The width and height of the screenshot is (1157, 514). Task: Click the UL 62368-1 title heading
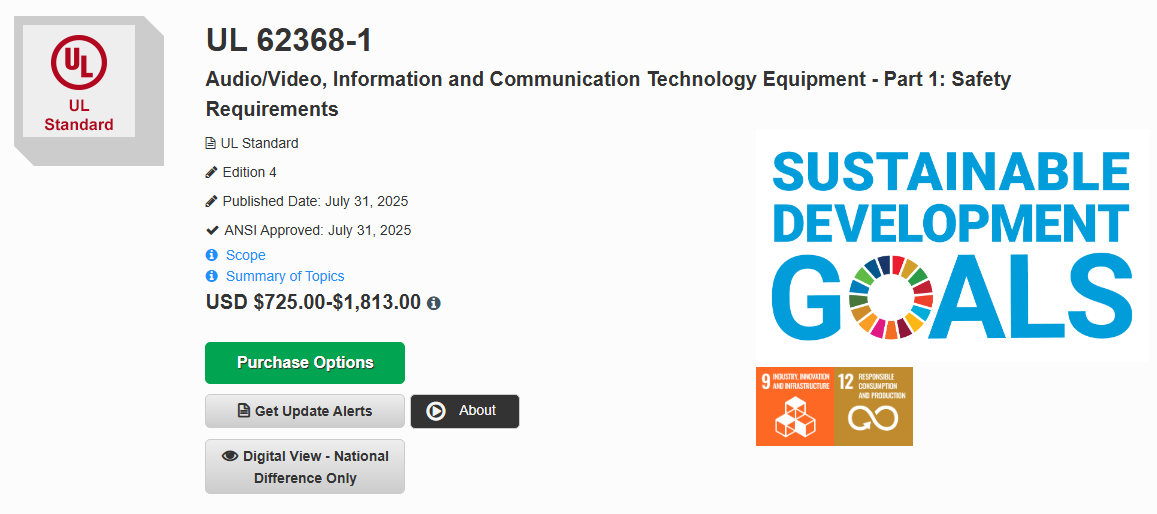pyautogui.click(x=289, y=40)
